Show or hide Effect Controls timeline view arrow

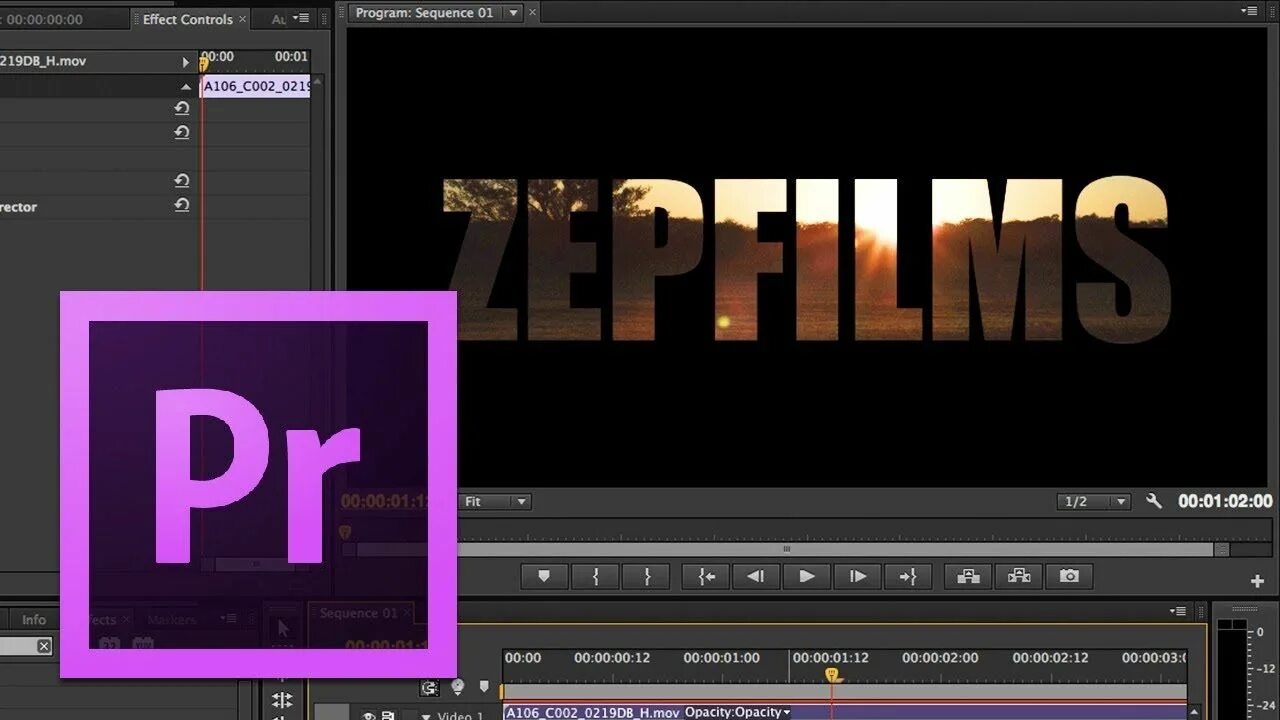coord(185,62)
